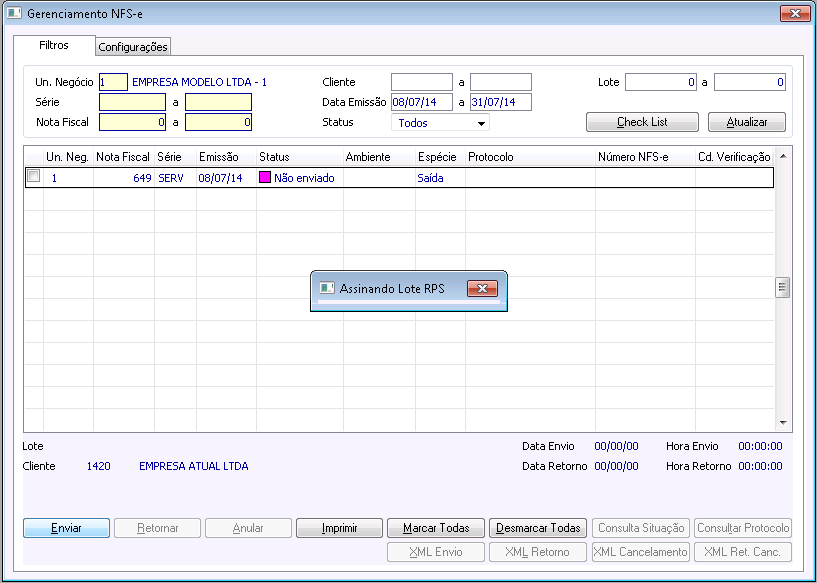Click the client code 1420

click(98, 466)
